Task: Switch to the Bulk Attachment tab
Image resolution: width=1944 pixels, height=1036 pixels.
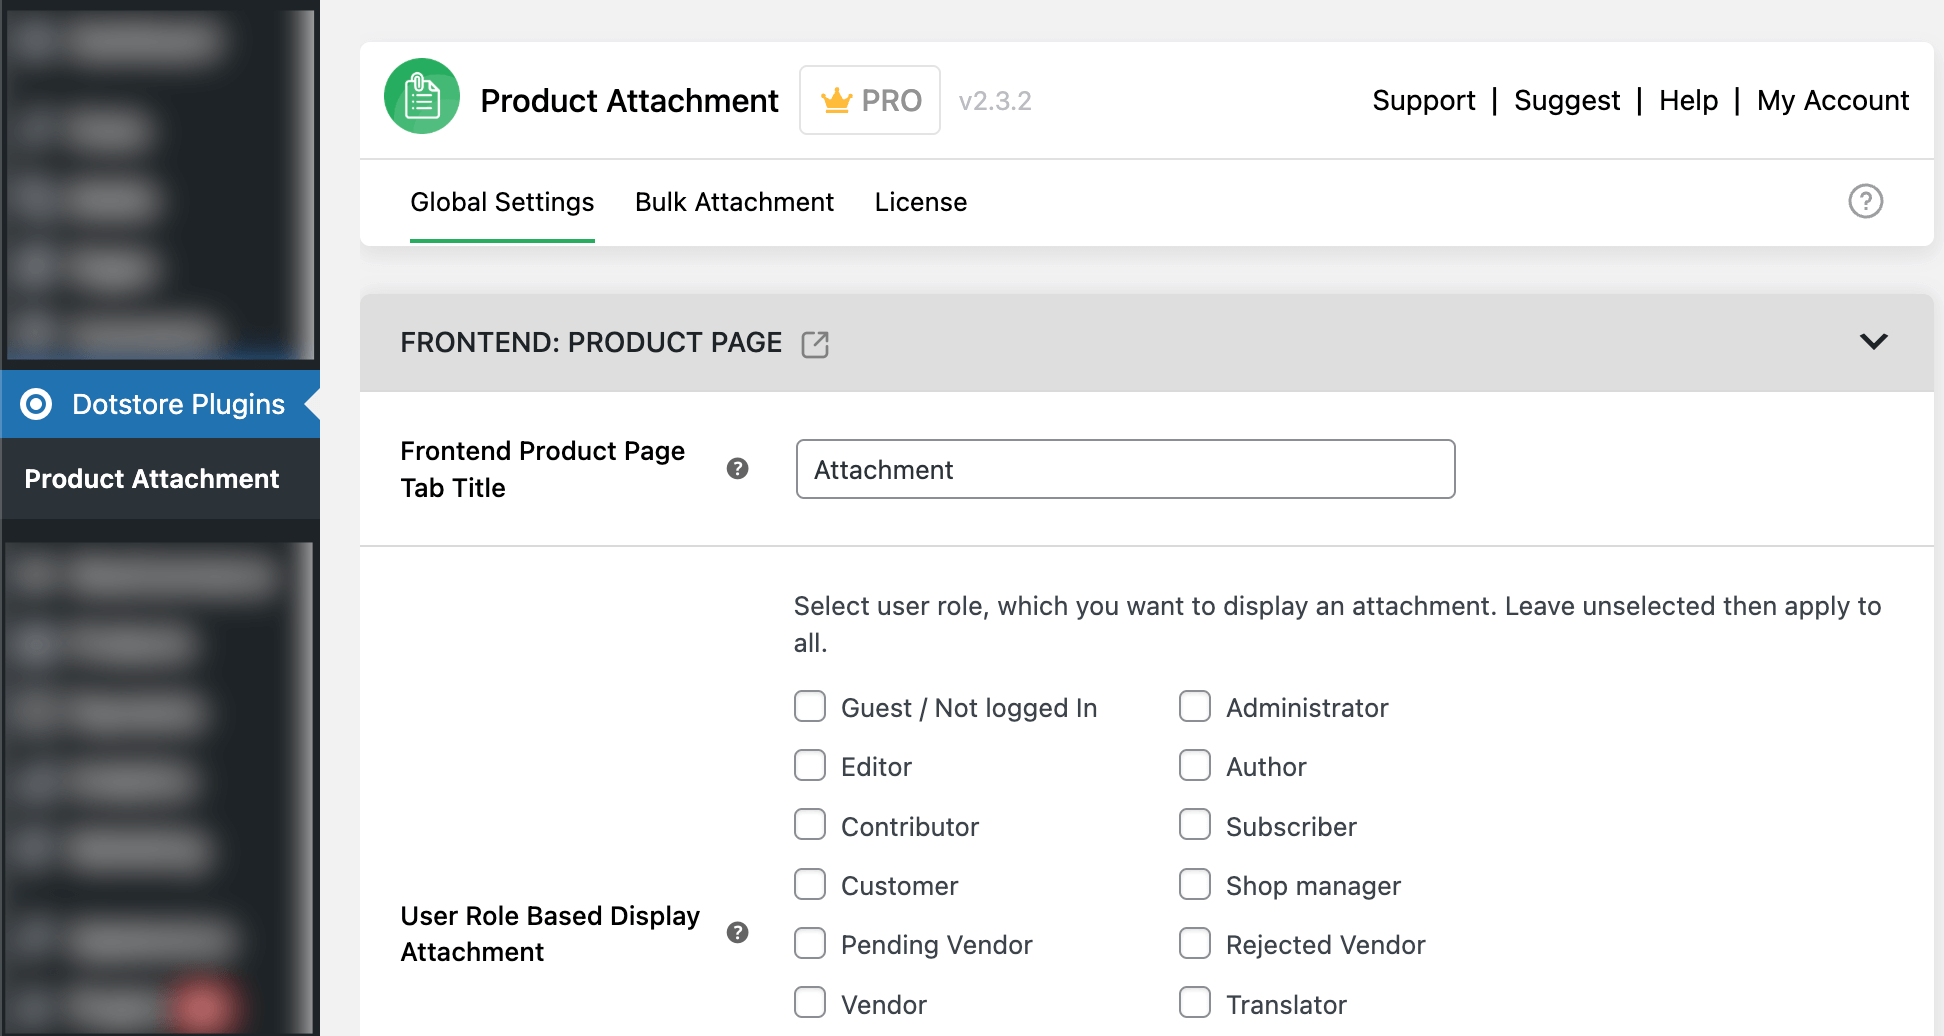Action: (734, 202)
